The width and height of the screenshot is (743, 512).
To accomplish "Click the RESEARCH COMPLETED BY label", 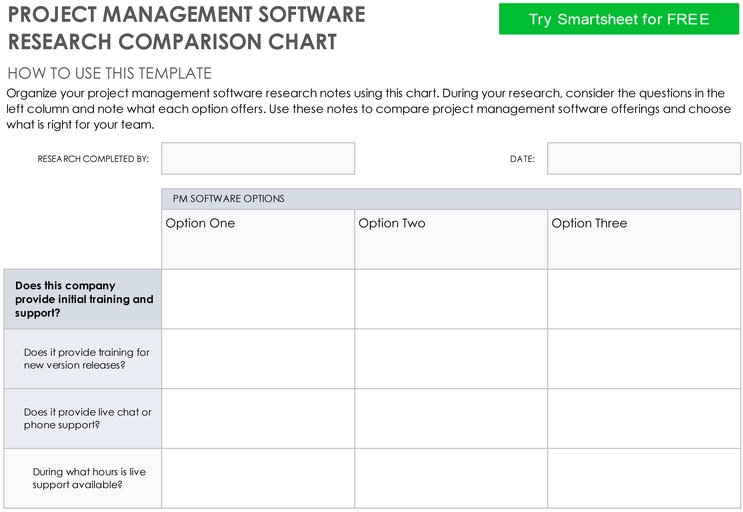I will click(x=93, y=159).
